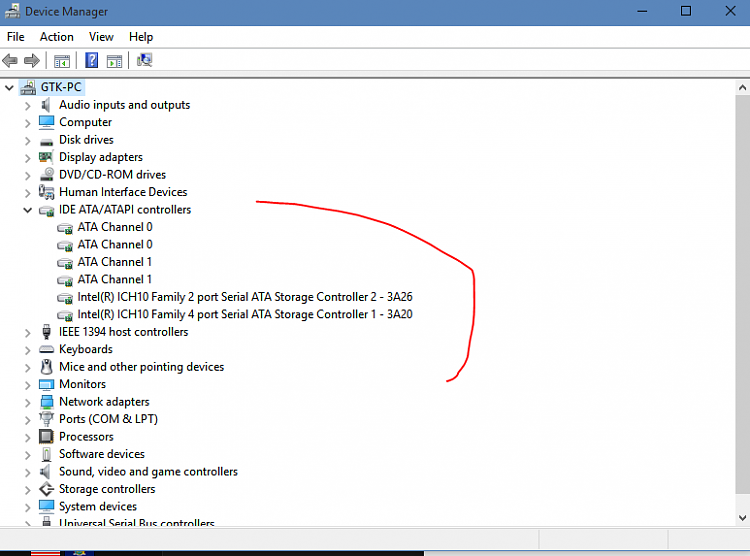This screenshot has width=750, height=556.
Task: Click the Network adapters icon
Action: 47,402
